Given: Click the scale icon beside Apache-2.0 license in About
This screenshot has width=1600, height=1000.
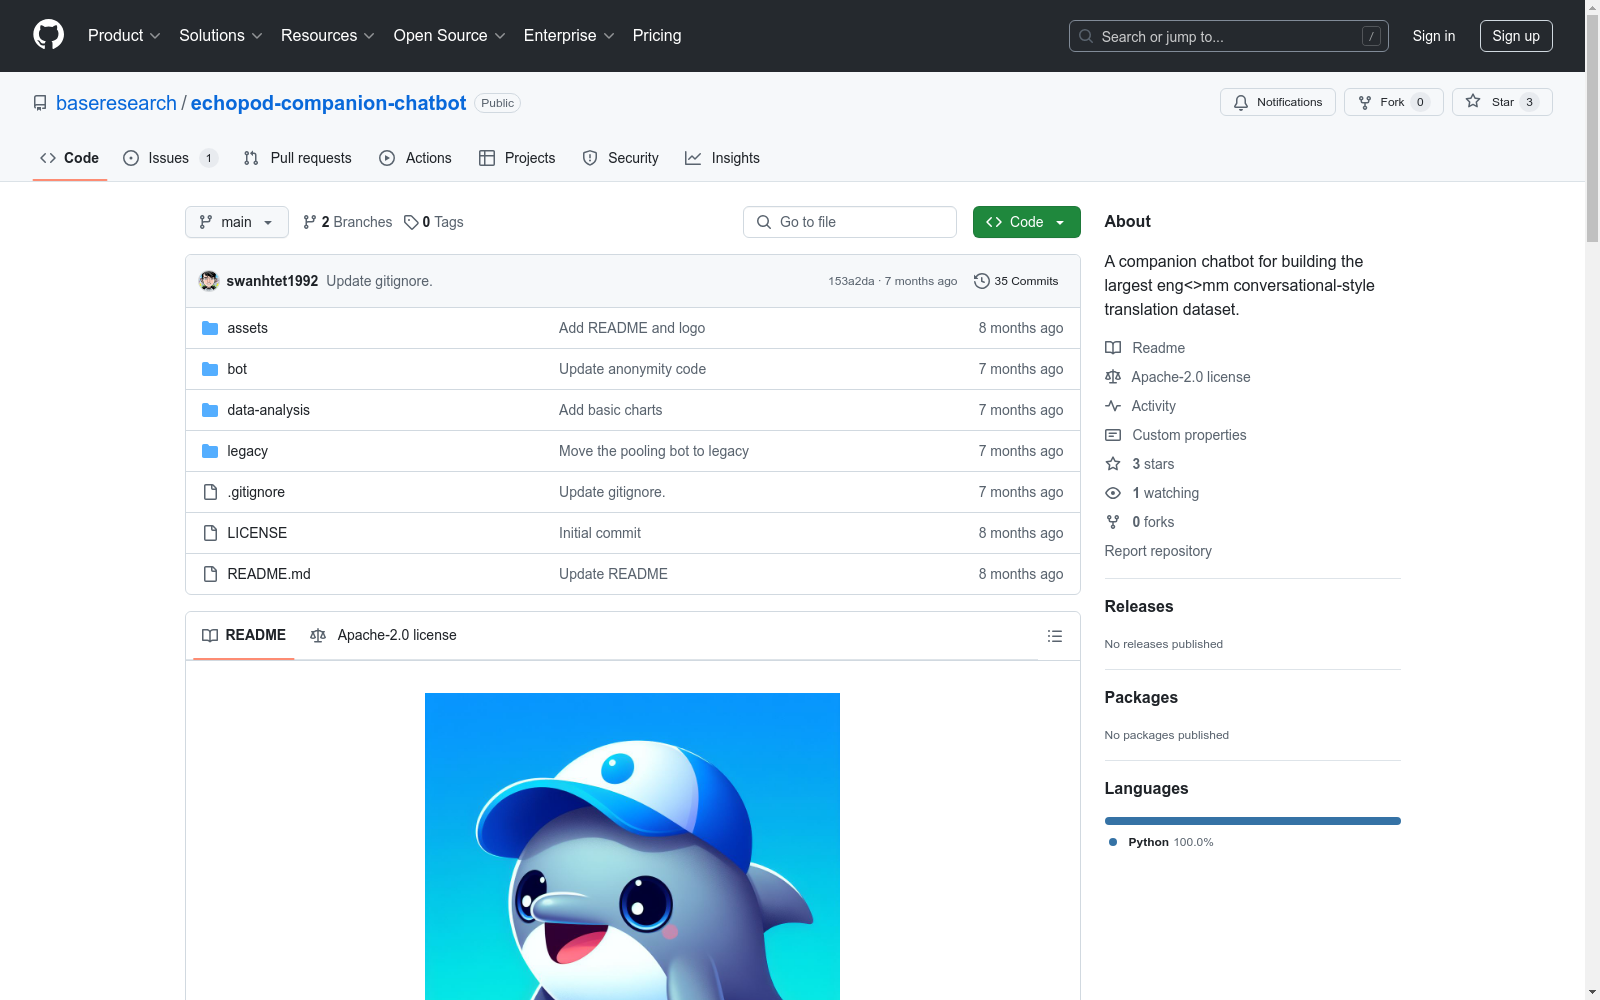Looking at the screenshot, I should (x=1113, y=377).
